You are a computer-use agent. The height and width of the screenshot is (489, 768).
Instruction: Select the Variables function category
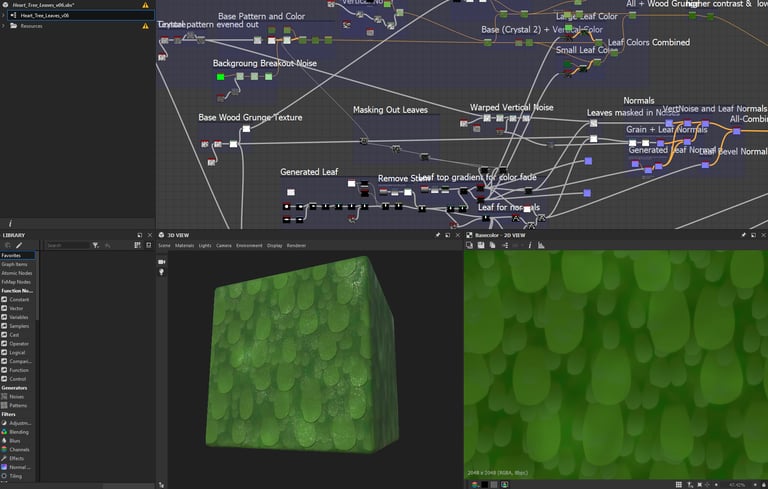pos(18,317)
